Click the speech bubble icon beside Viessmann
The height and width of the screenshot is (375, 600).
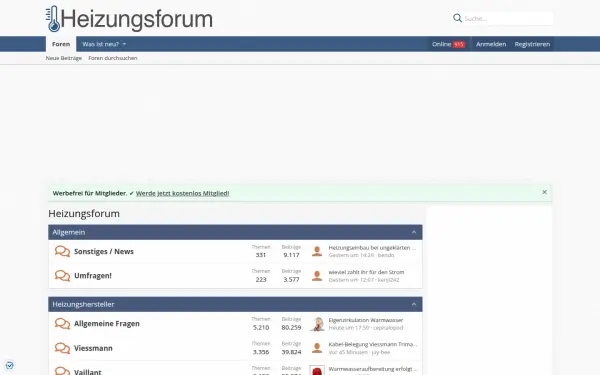click(62, 348)
